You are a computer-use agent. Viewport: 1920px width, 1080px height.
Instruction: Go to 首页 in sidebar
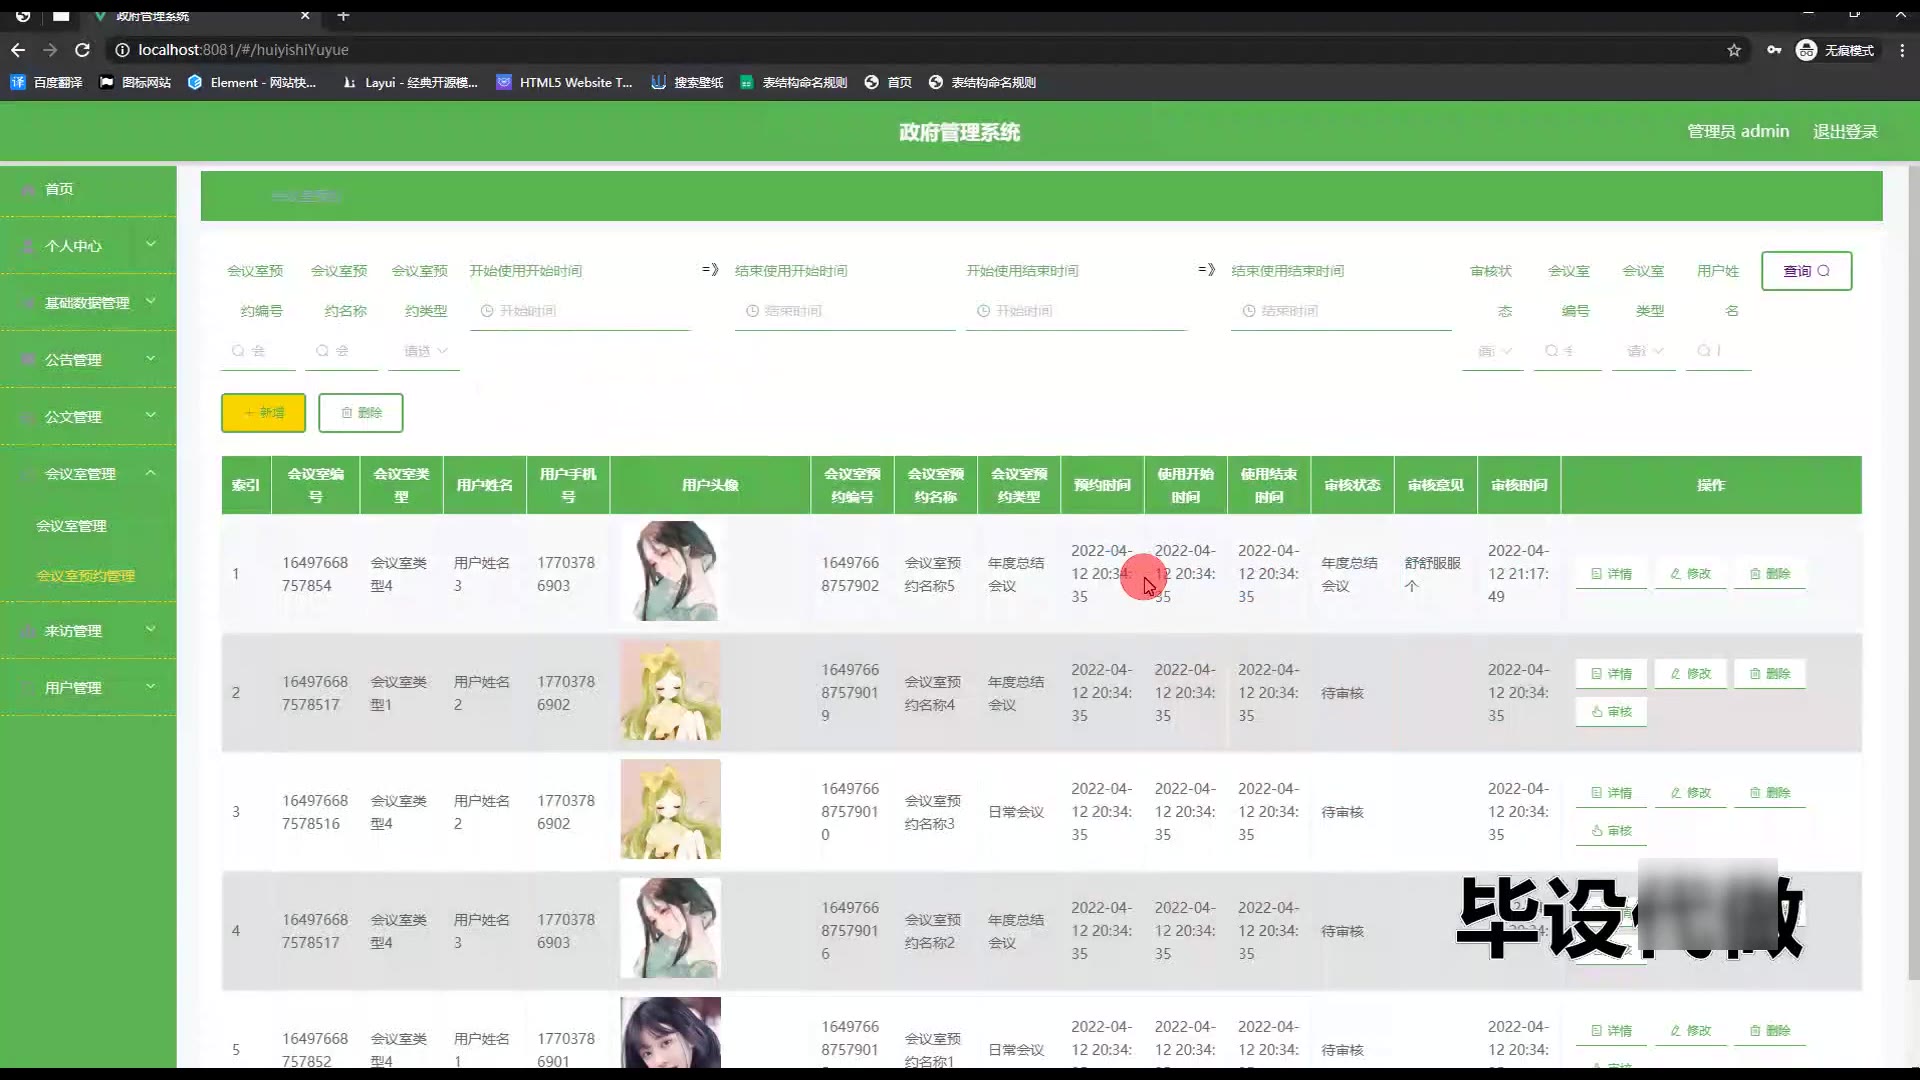(x=59, y=189)
